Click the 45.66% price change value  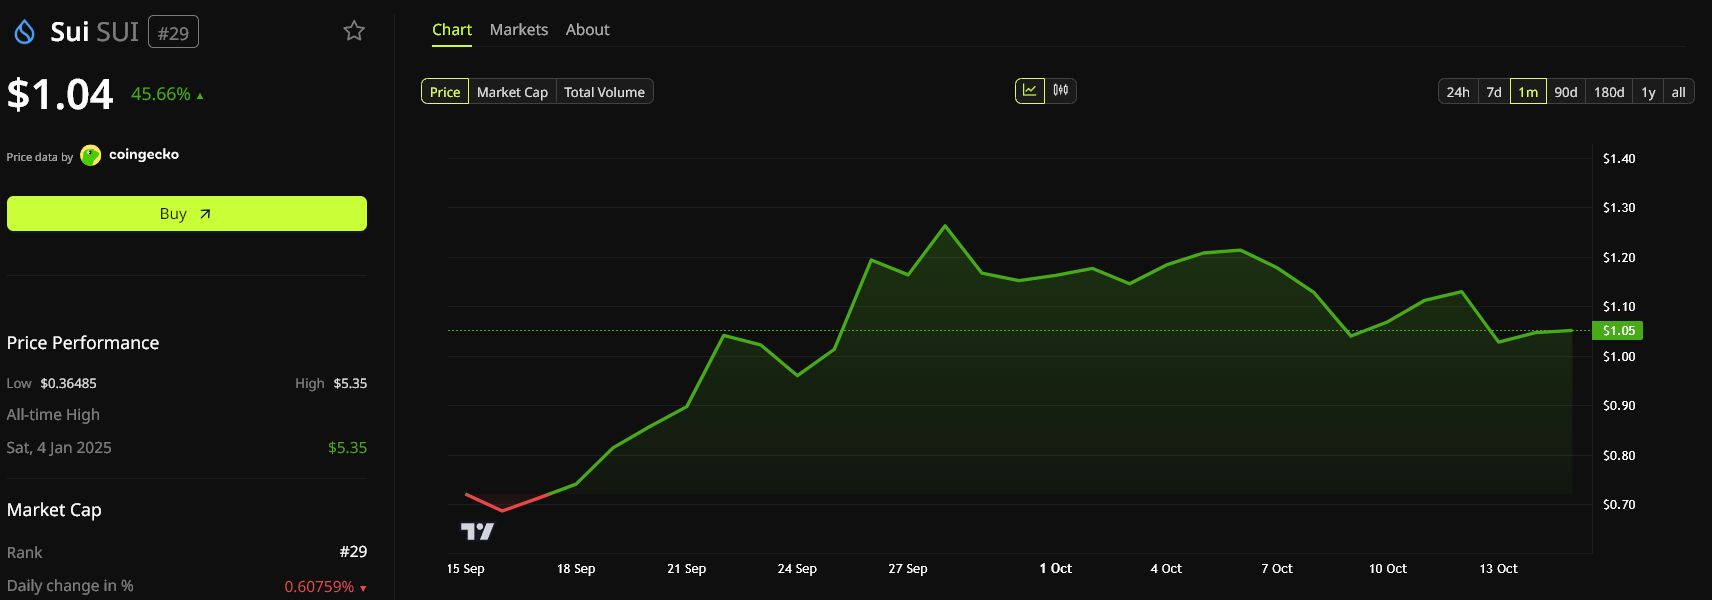[x=160, y=94]
